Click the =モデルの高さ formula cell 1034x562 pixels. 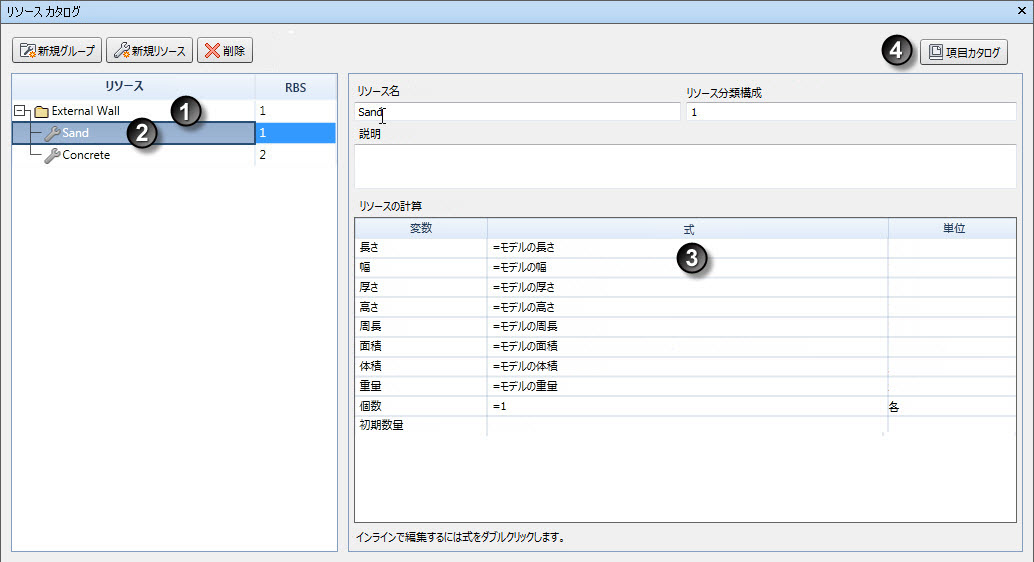(x=688, y=307)
